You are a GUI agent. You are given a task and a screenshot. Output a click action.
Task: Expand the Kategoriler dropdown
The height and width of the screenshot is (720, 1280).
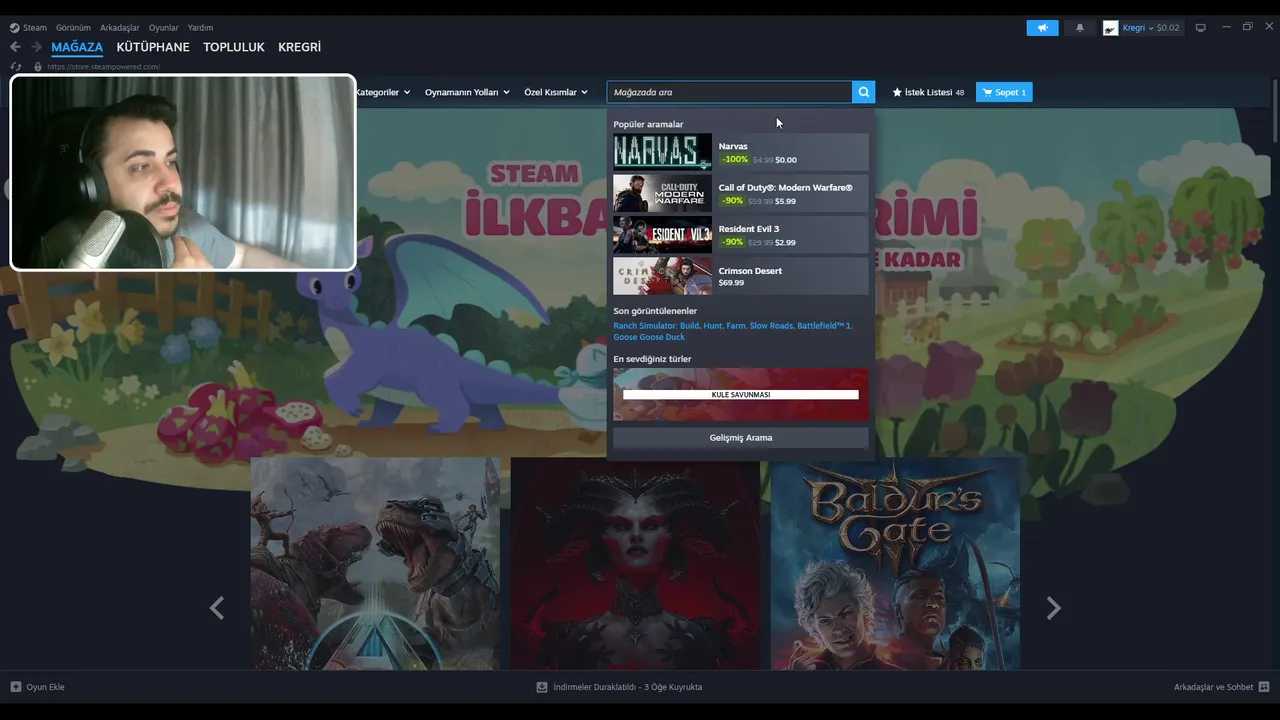pyautogui.click(x=382, y=92)
